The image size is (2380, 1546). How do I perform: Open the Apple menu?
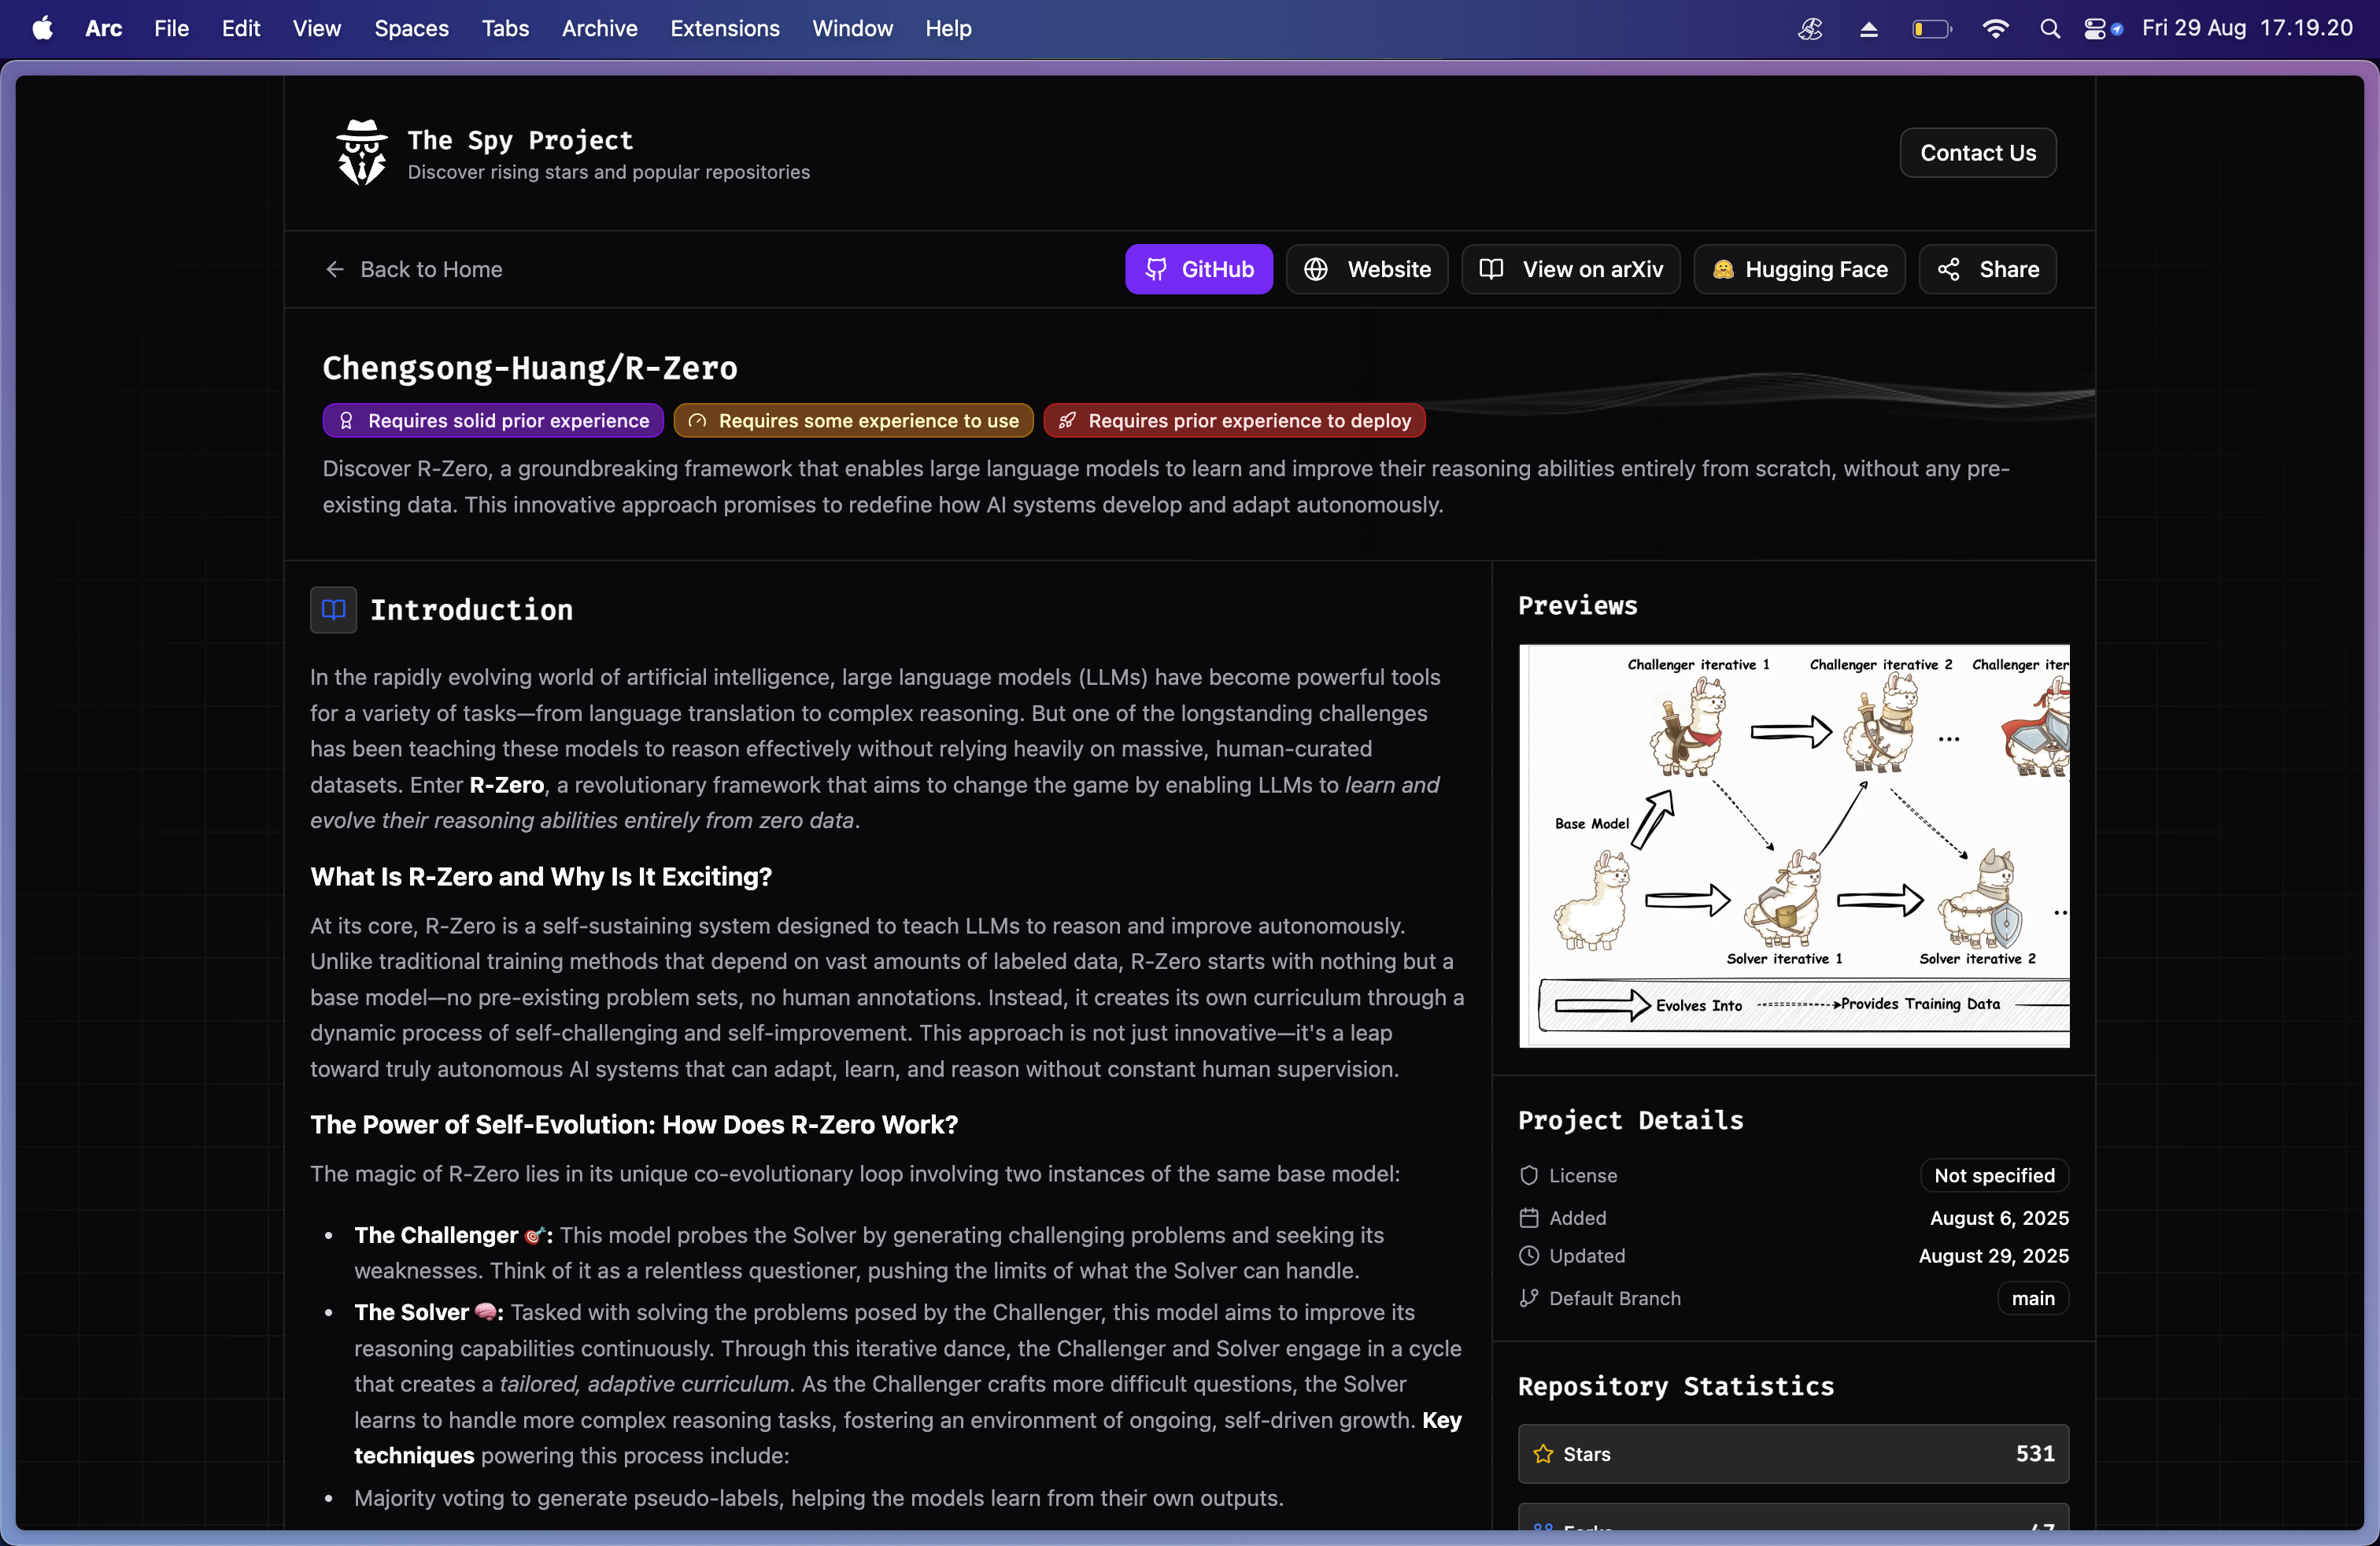pos(42,28)
